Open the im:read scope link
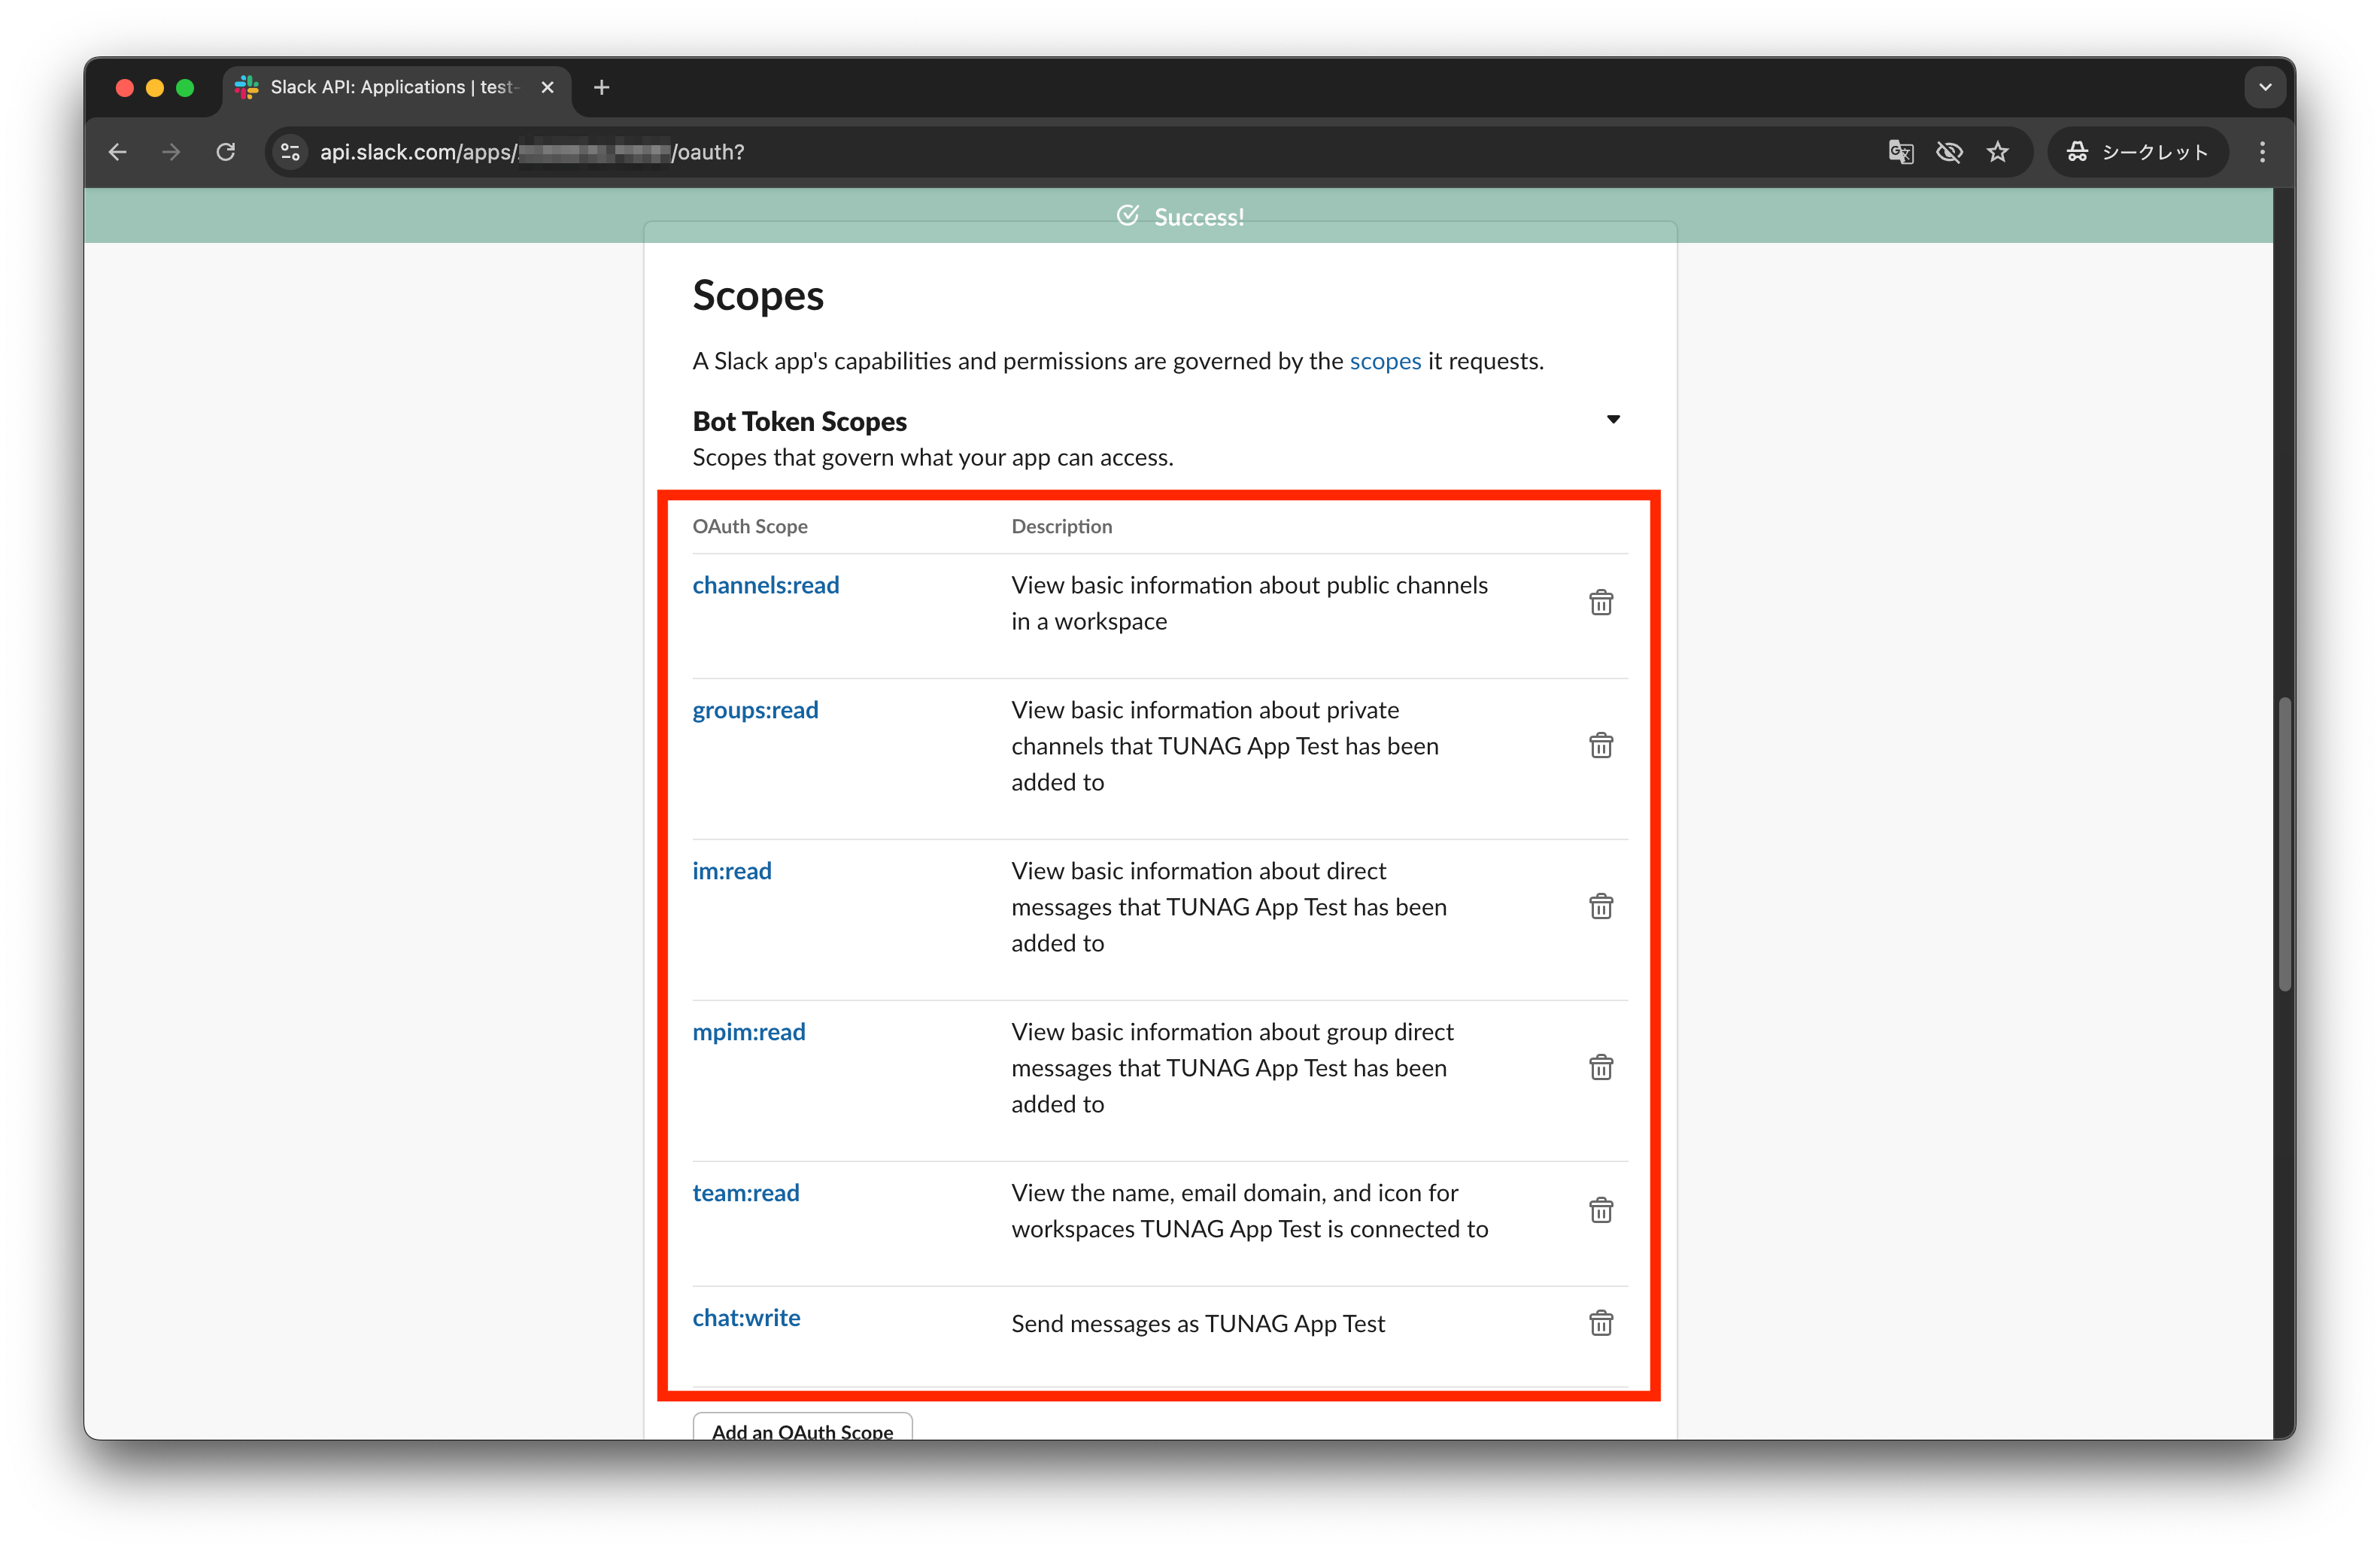This screenshot has width=2380, height=1551. [x=732, y=871]
